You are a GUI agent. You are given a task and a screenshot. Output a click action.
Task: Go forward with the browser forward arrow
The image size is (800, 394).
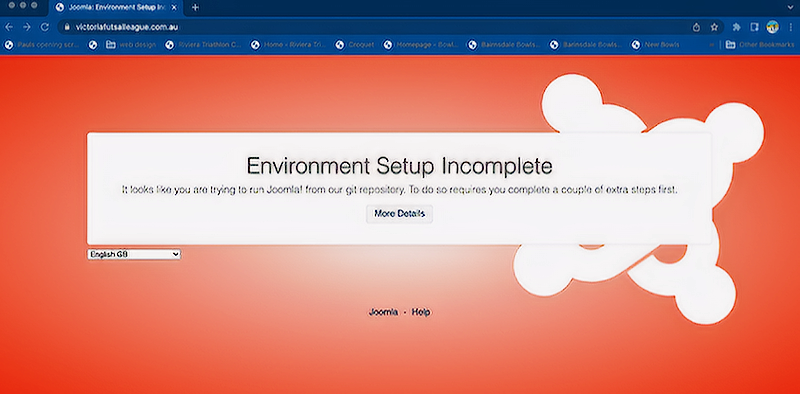27,27
